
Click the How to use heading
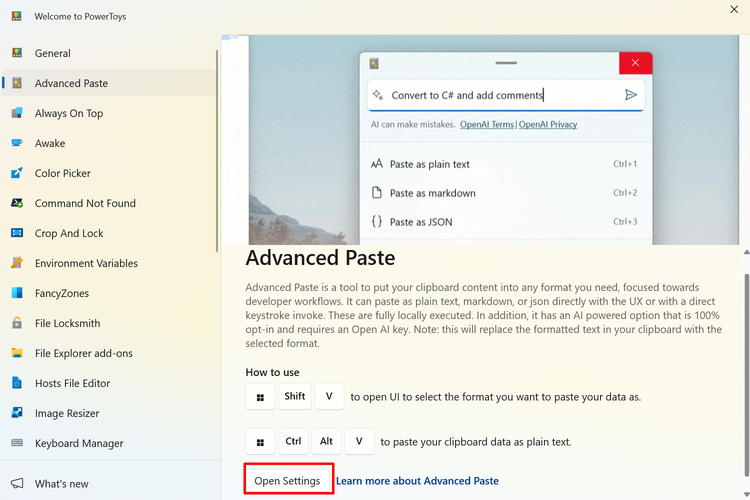[272, 372]
